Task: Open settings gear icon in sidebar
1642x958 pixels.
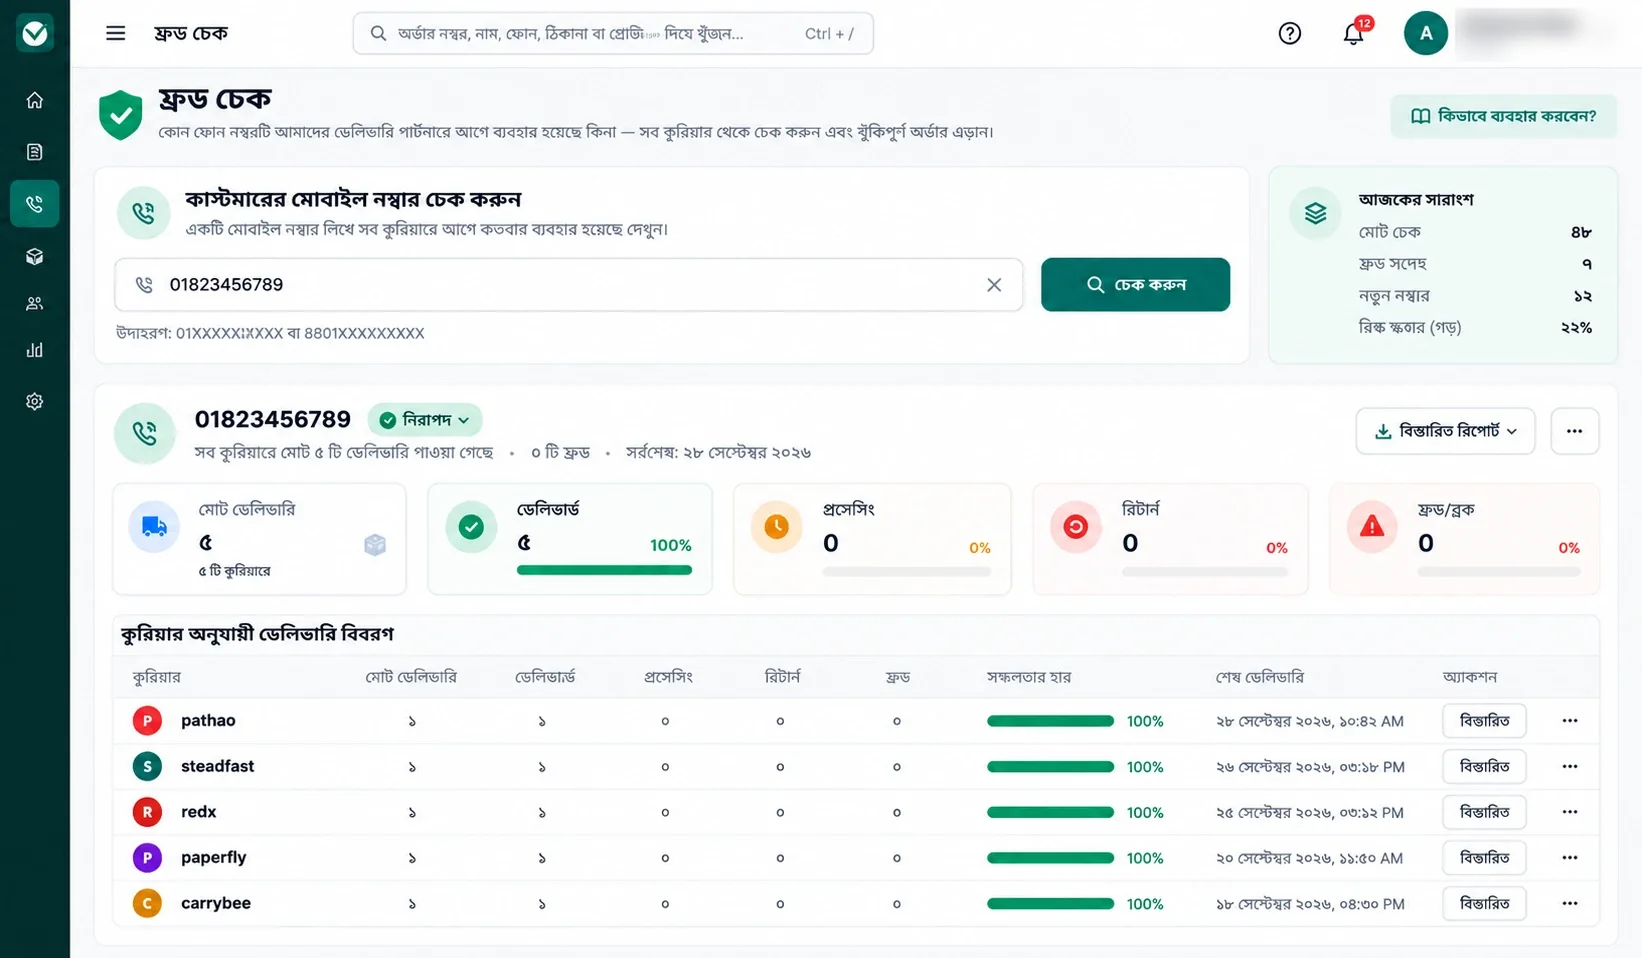Action: click(35, 401)
